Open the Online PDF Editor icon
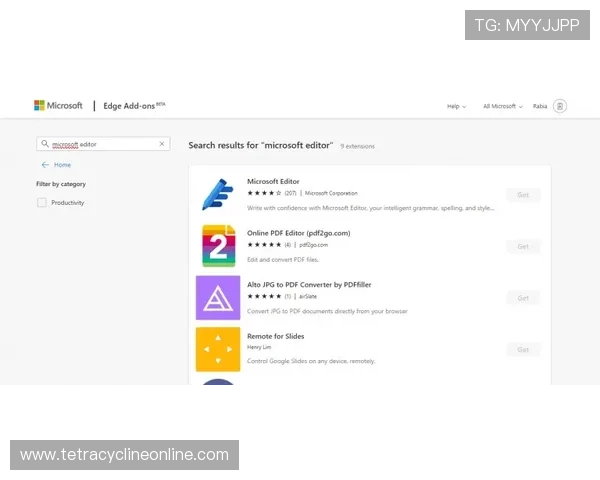 [x=217, y=246]
